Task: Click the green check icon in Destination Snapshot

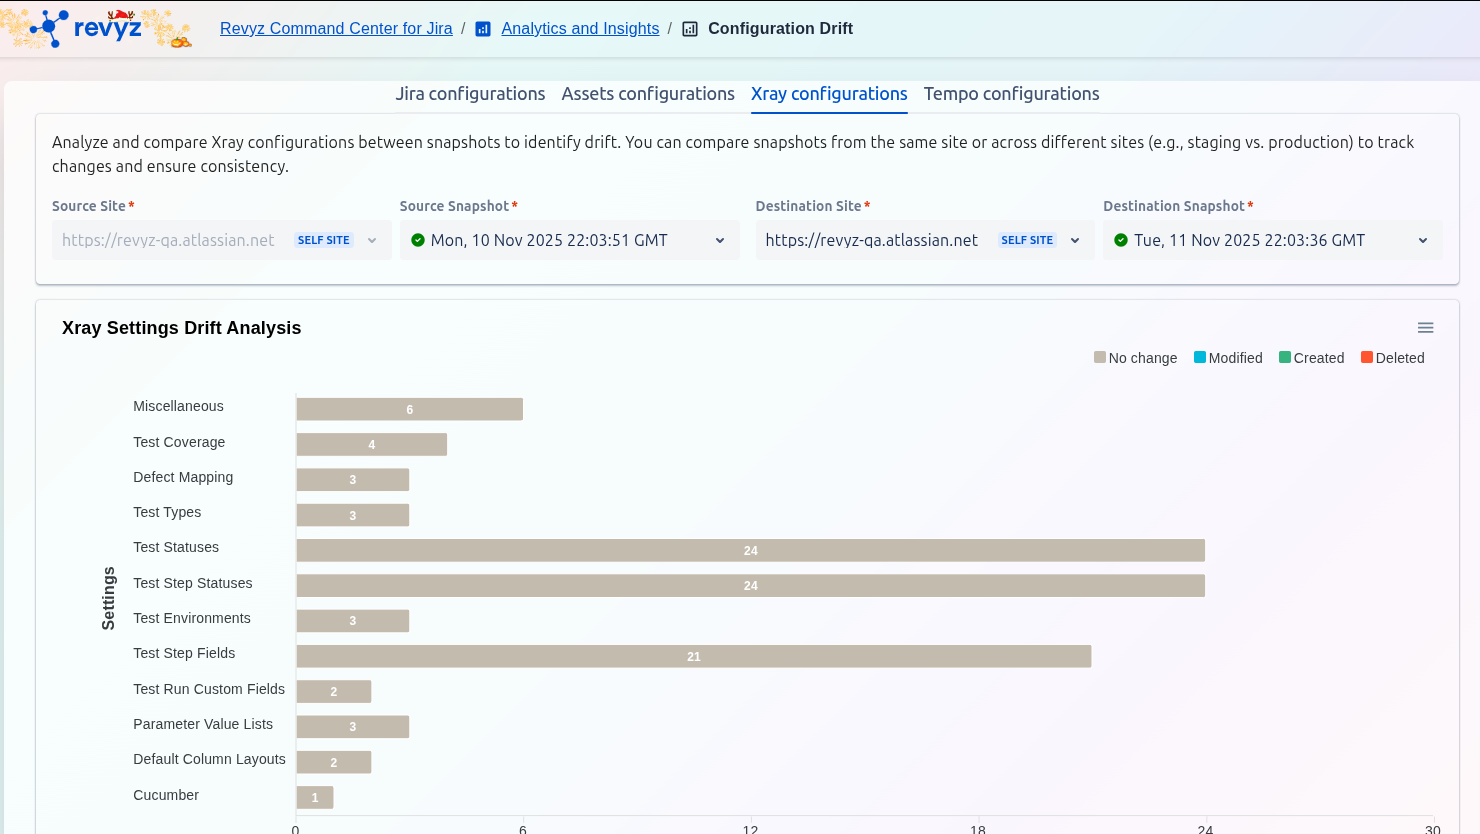Action: click(1121, 240)
